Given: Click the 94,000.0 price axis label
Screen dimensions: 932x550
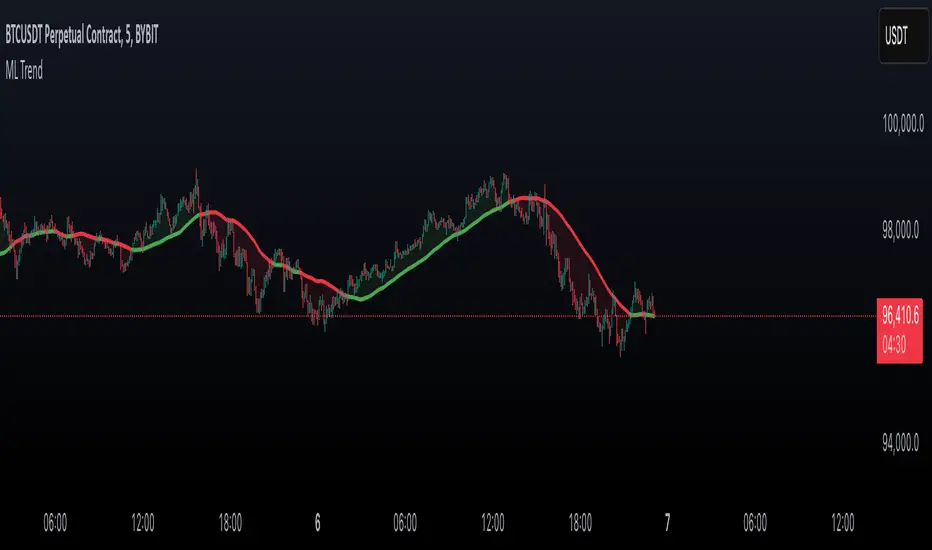Looking at the screenshot, I should [900, 443].
